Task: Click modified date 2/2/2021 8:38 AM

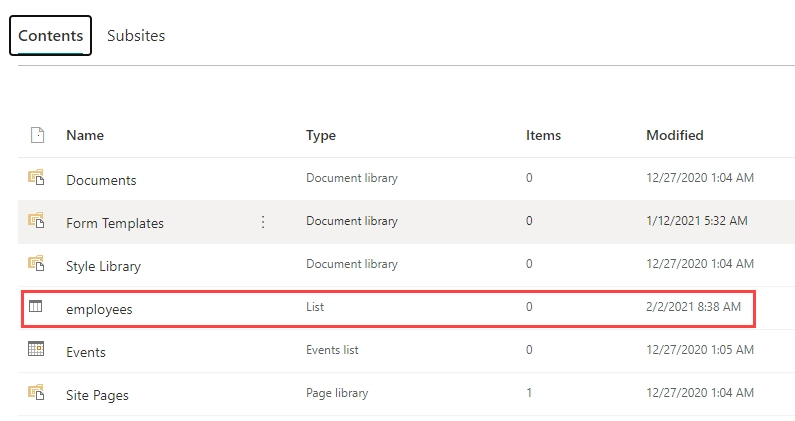Action: click(x=693, y=307)
